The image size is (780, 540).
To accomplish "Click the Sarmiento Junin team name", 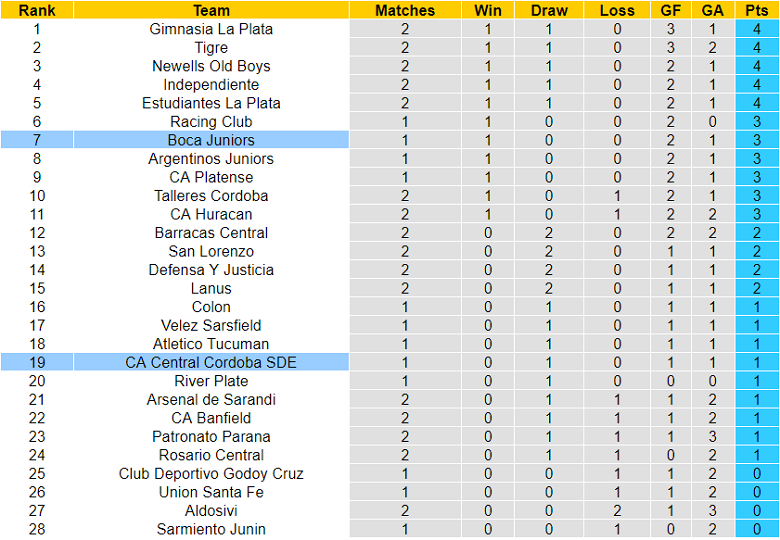I will tap(211, 529).
